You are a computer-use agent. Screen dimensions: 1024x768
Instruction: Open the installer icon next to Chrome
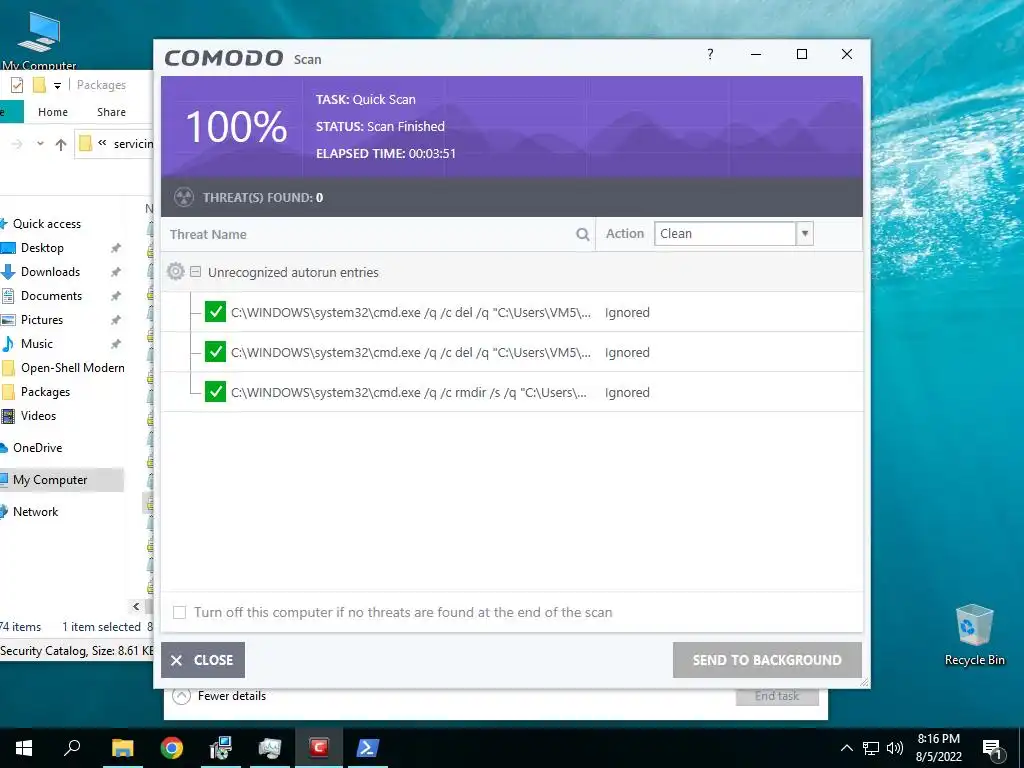tap(221, 748)
